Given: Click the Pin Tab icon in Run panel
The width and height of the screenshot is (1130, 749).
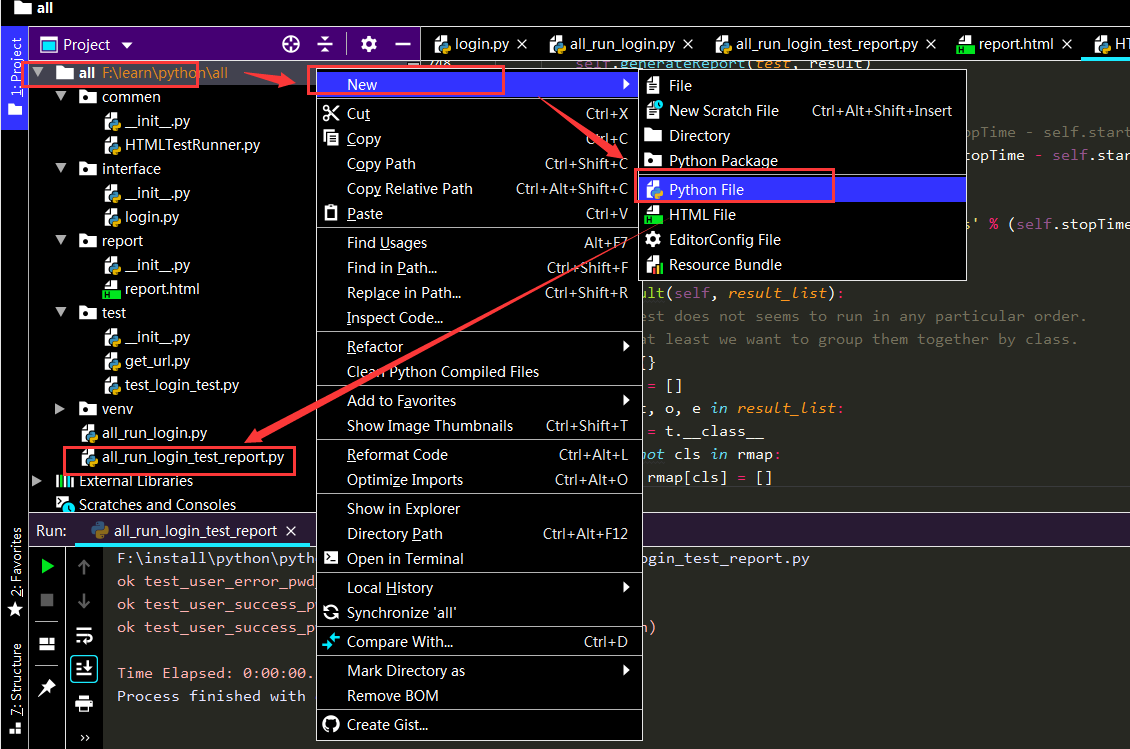Looking at the screenshot, I should pyautogui.click(x=48, y=687).
